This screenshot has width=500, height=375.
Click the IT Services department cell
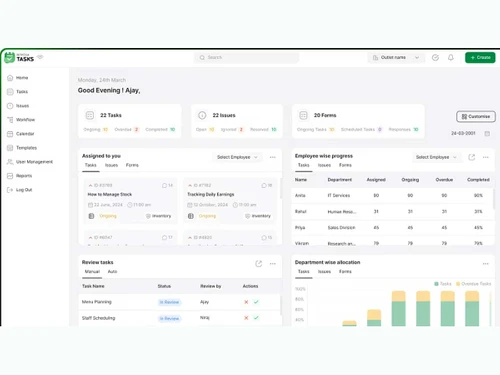coord(339,195)
